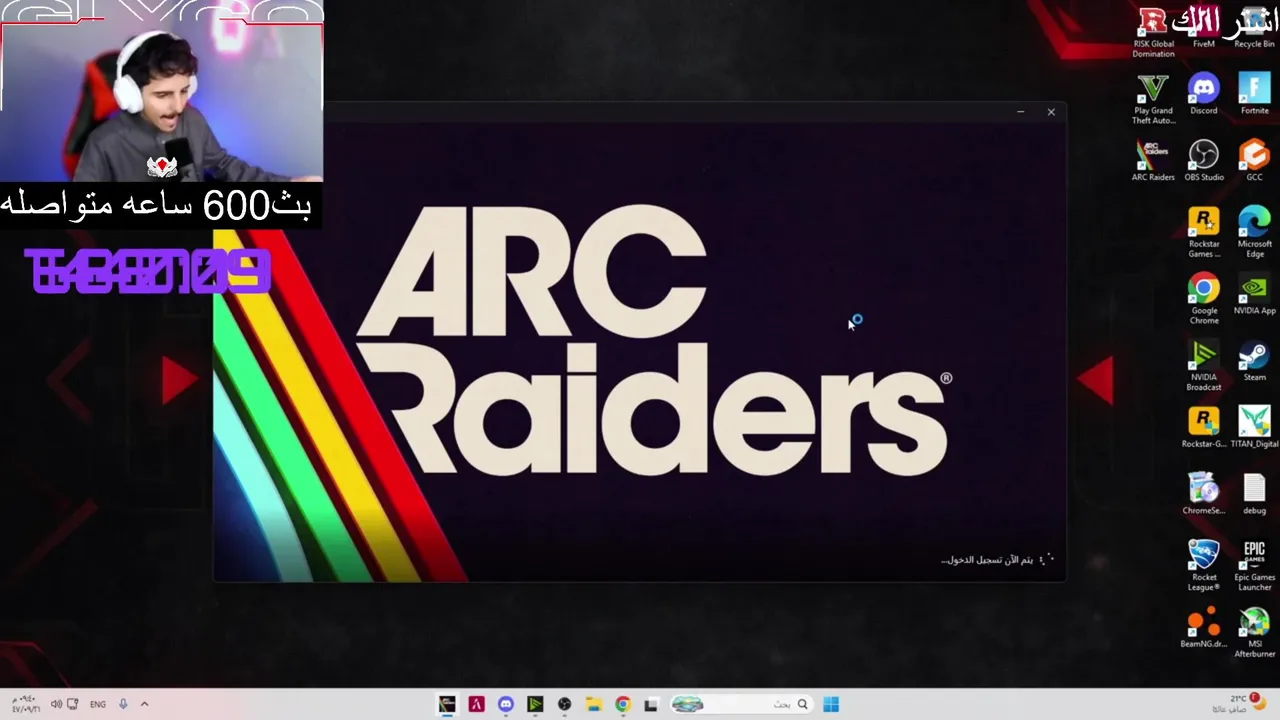Open the Discord desktop shortcut
The width and height of the screenshot is (1280, 720).
pyautogui.click(x=1204, y=95)
